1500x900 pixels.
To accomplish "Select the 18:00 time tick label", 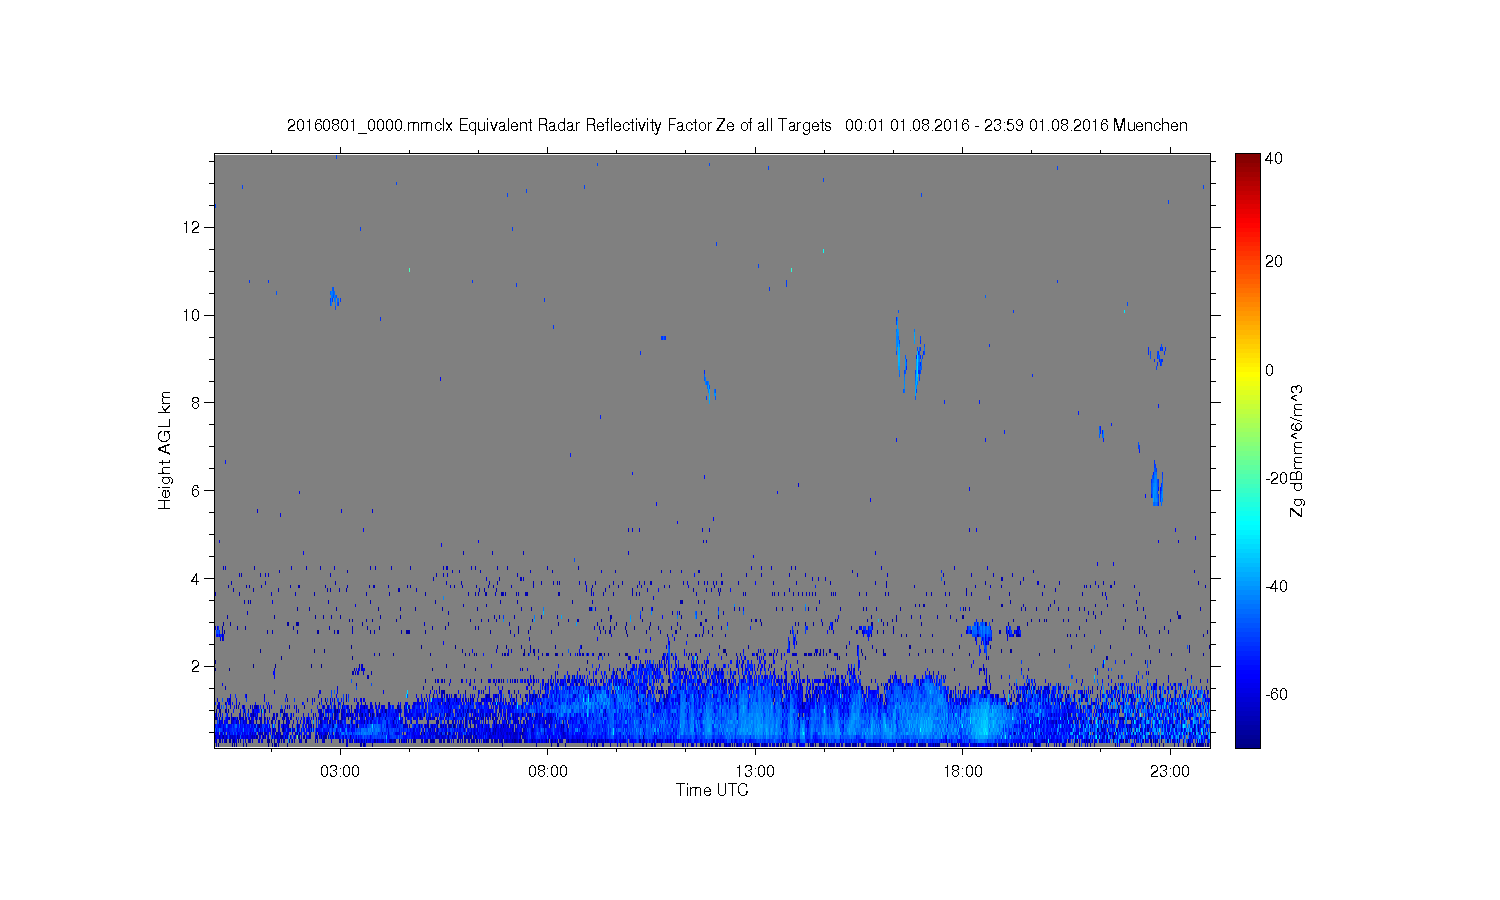I will (x=962, y=772).
